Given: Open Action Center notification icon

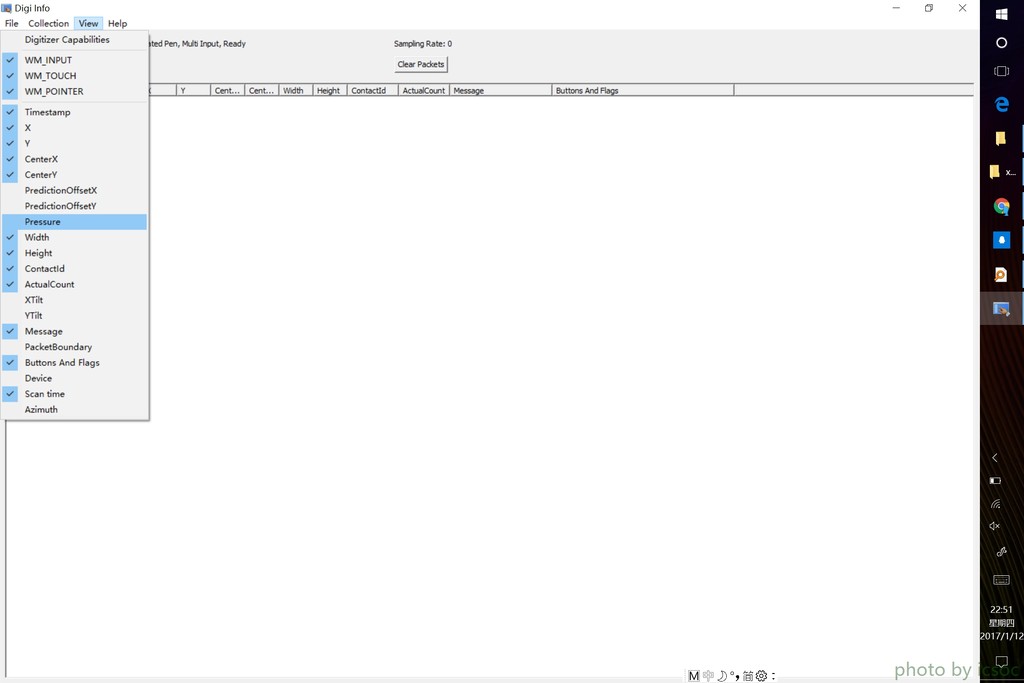Looking at the screenshot, I should point(1001,661).
